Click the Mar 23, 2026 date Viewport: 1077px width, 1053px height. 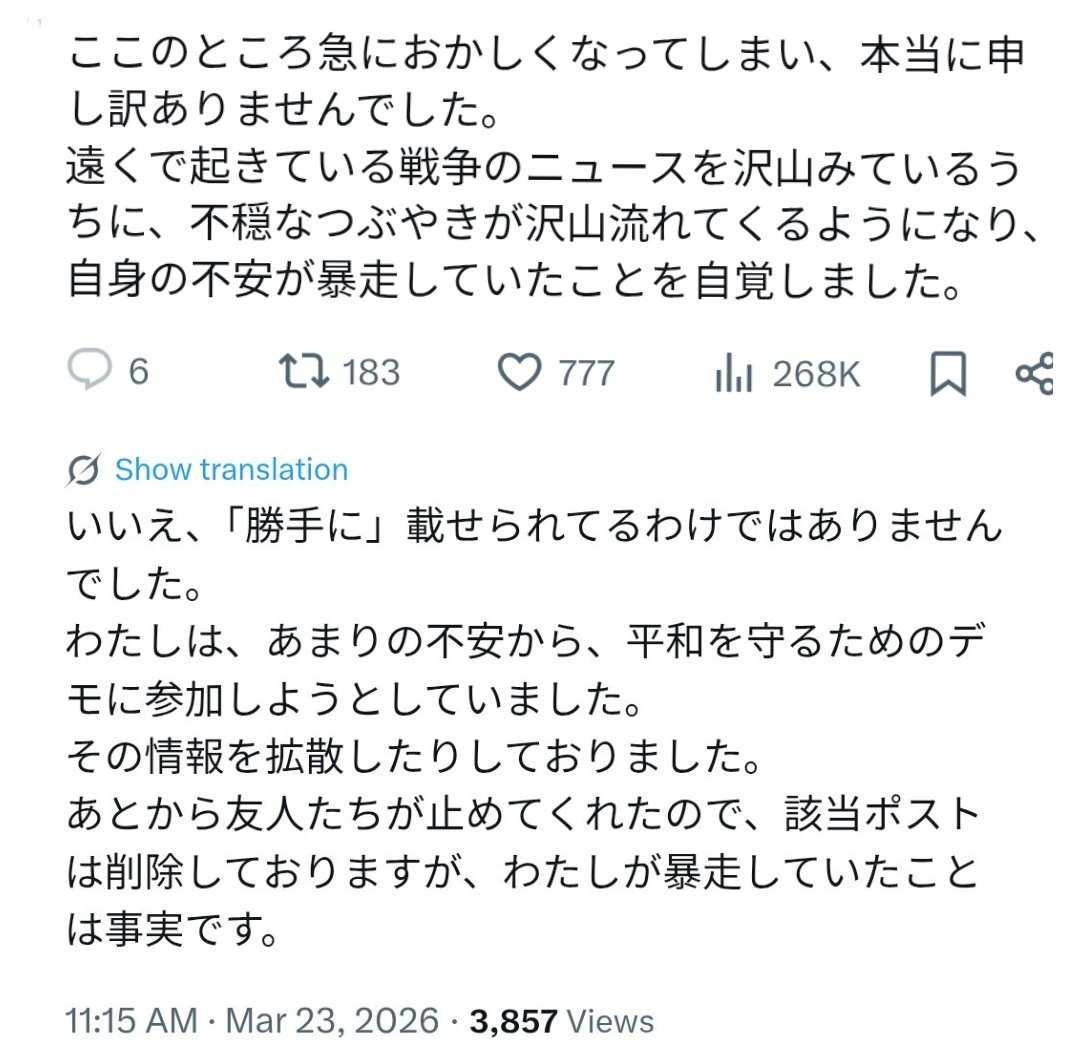(331, 1021)
